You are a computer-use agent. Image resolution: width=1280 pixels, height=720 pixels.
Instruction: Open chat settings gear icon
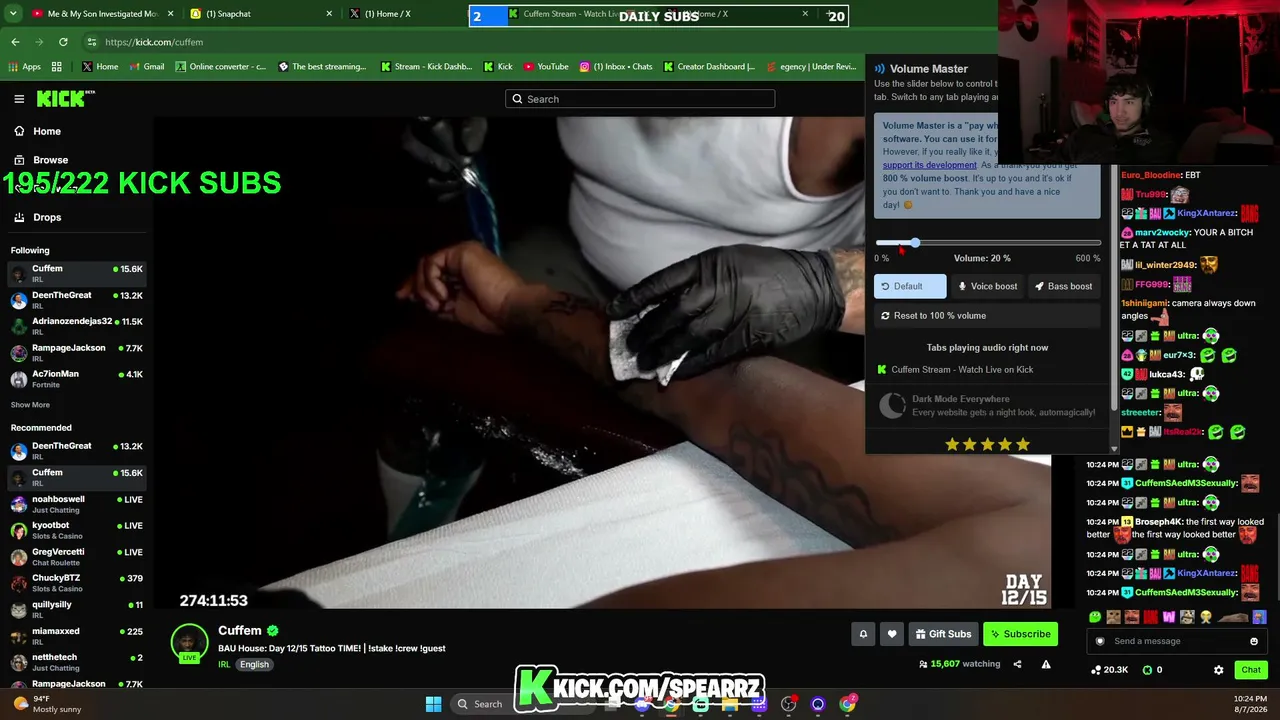pos(1218,670)
